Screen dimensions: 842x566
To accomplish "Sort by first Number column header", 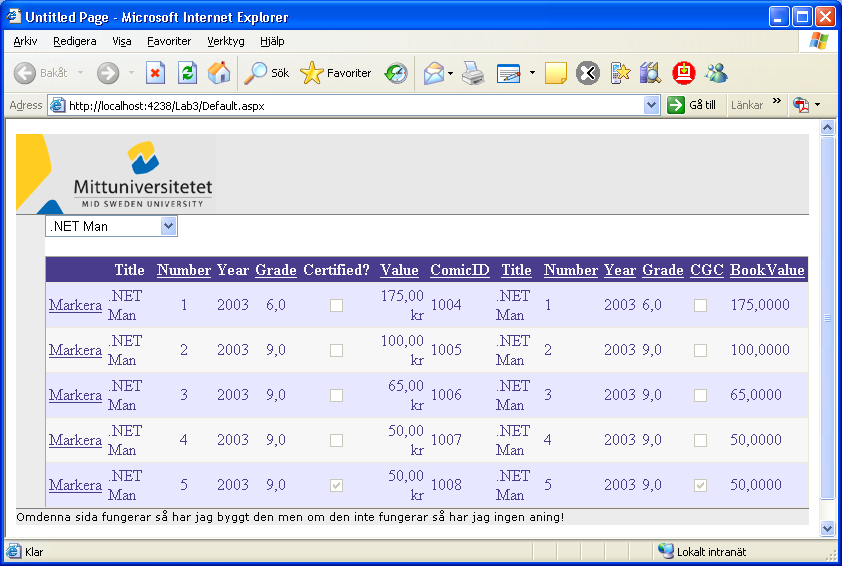I will tap(184, 270).
